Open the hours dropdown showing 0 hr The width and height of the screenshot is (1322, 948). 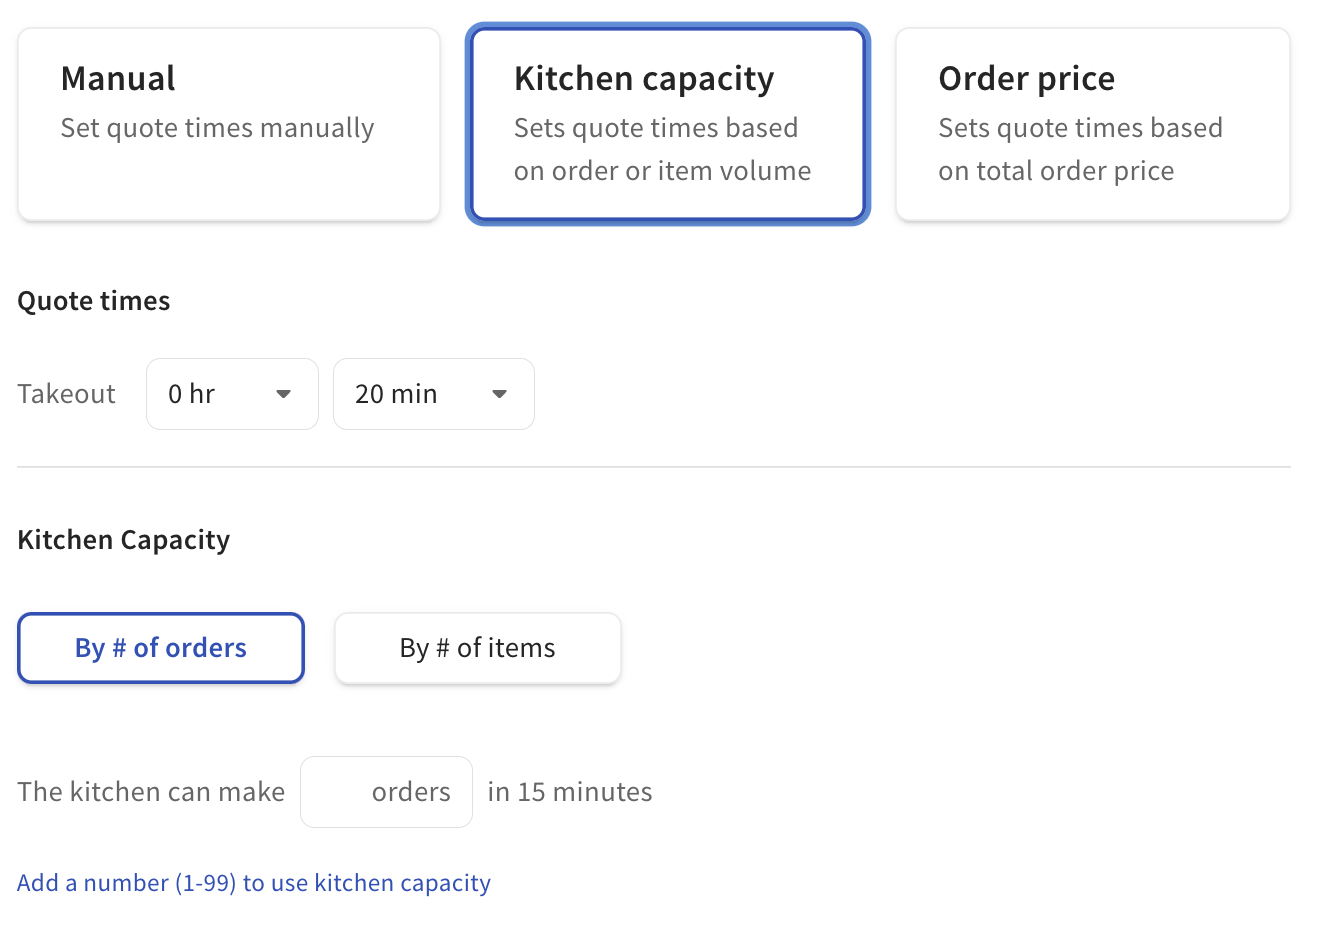tap(232, 393)
